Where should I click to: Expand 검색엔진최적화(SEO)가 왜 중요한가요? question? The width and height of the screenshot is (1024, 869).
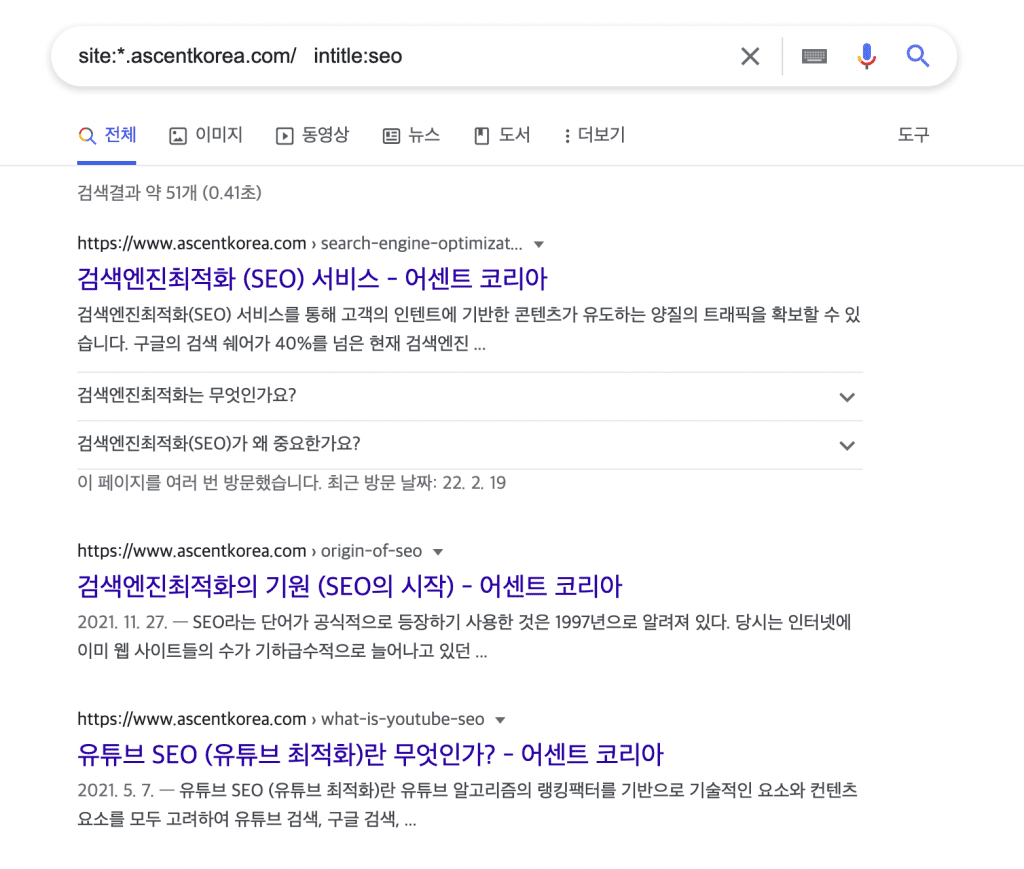click(470, 445)
